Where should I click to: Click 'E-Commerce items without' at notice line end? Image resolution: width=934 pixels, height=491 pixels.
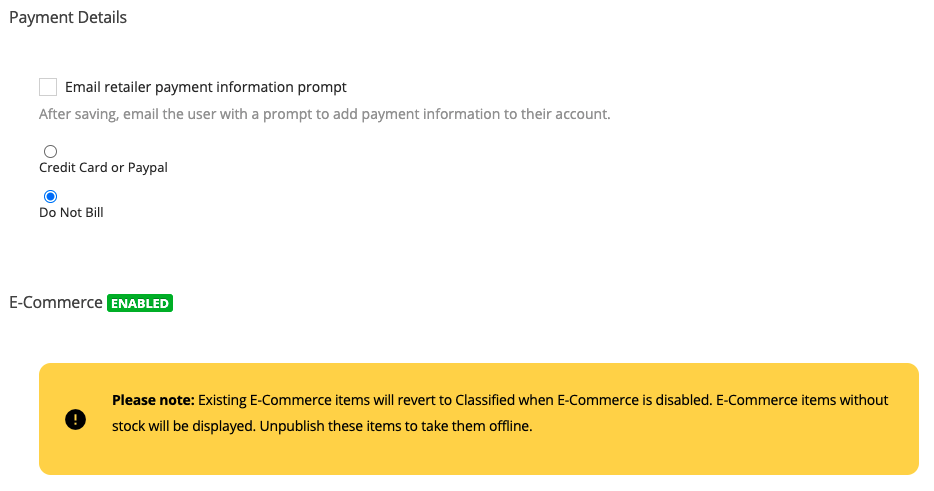coord(802,400)
